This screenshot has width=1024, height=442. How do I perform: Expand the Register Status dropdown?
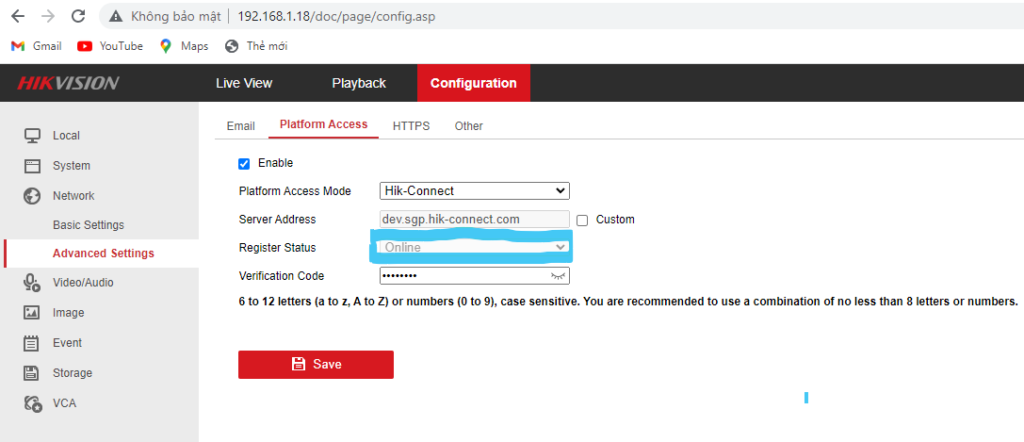pos(474,247)
